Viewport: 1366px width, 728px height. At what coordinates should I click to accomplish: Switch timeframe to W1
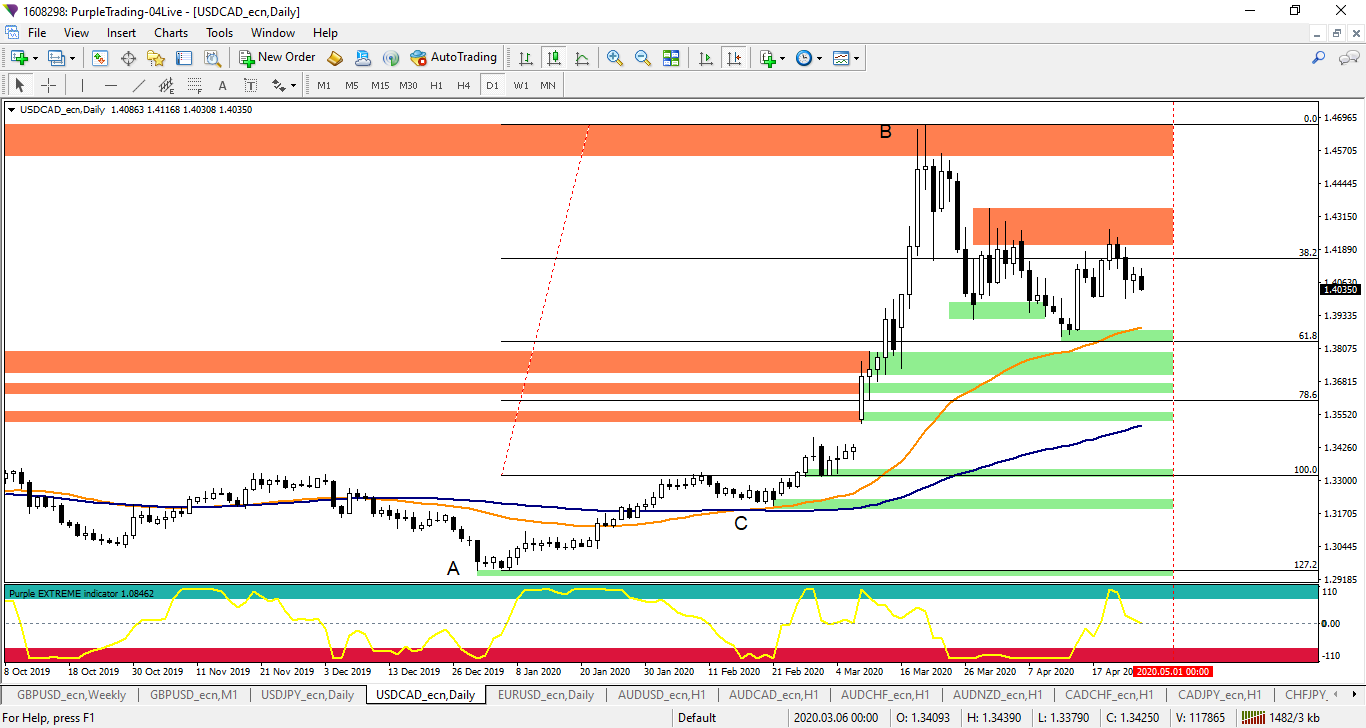point(520,85)
